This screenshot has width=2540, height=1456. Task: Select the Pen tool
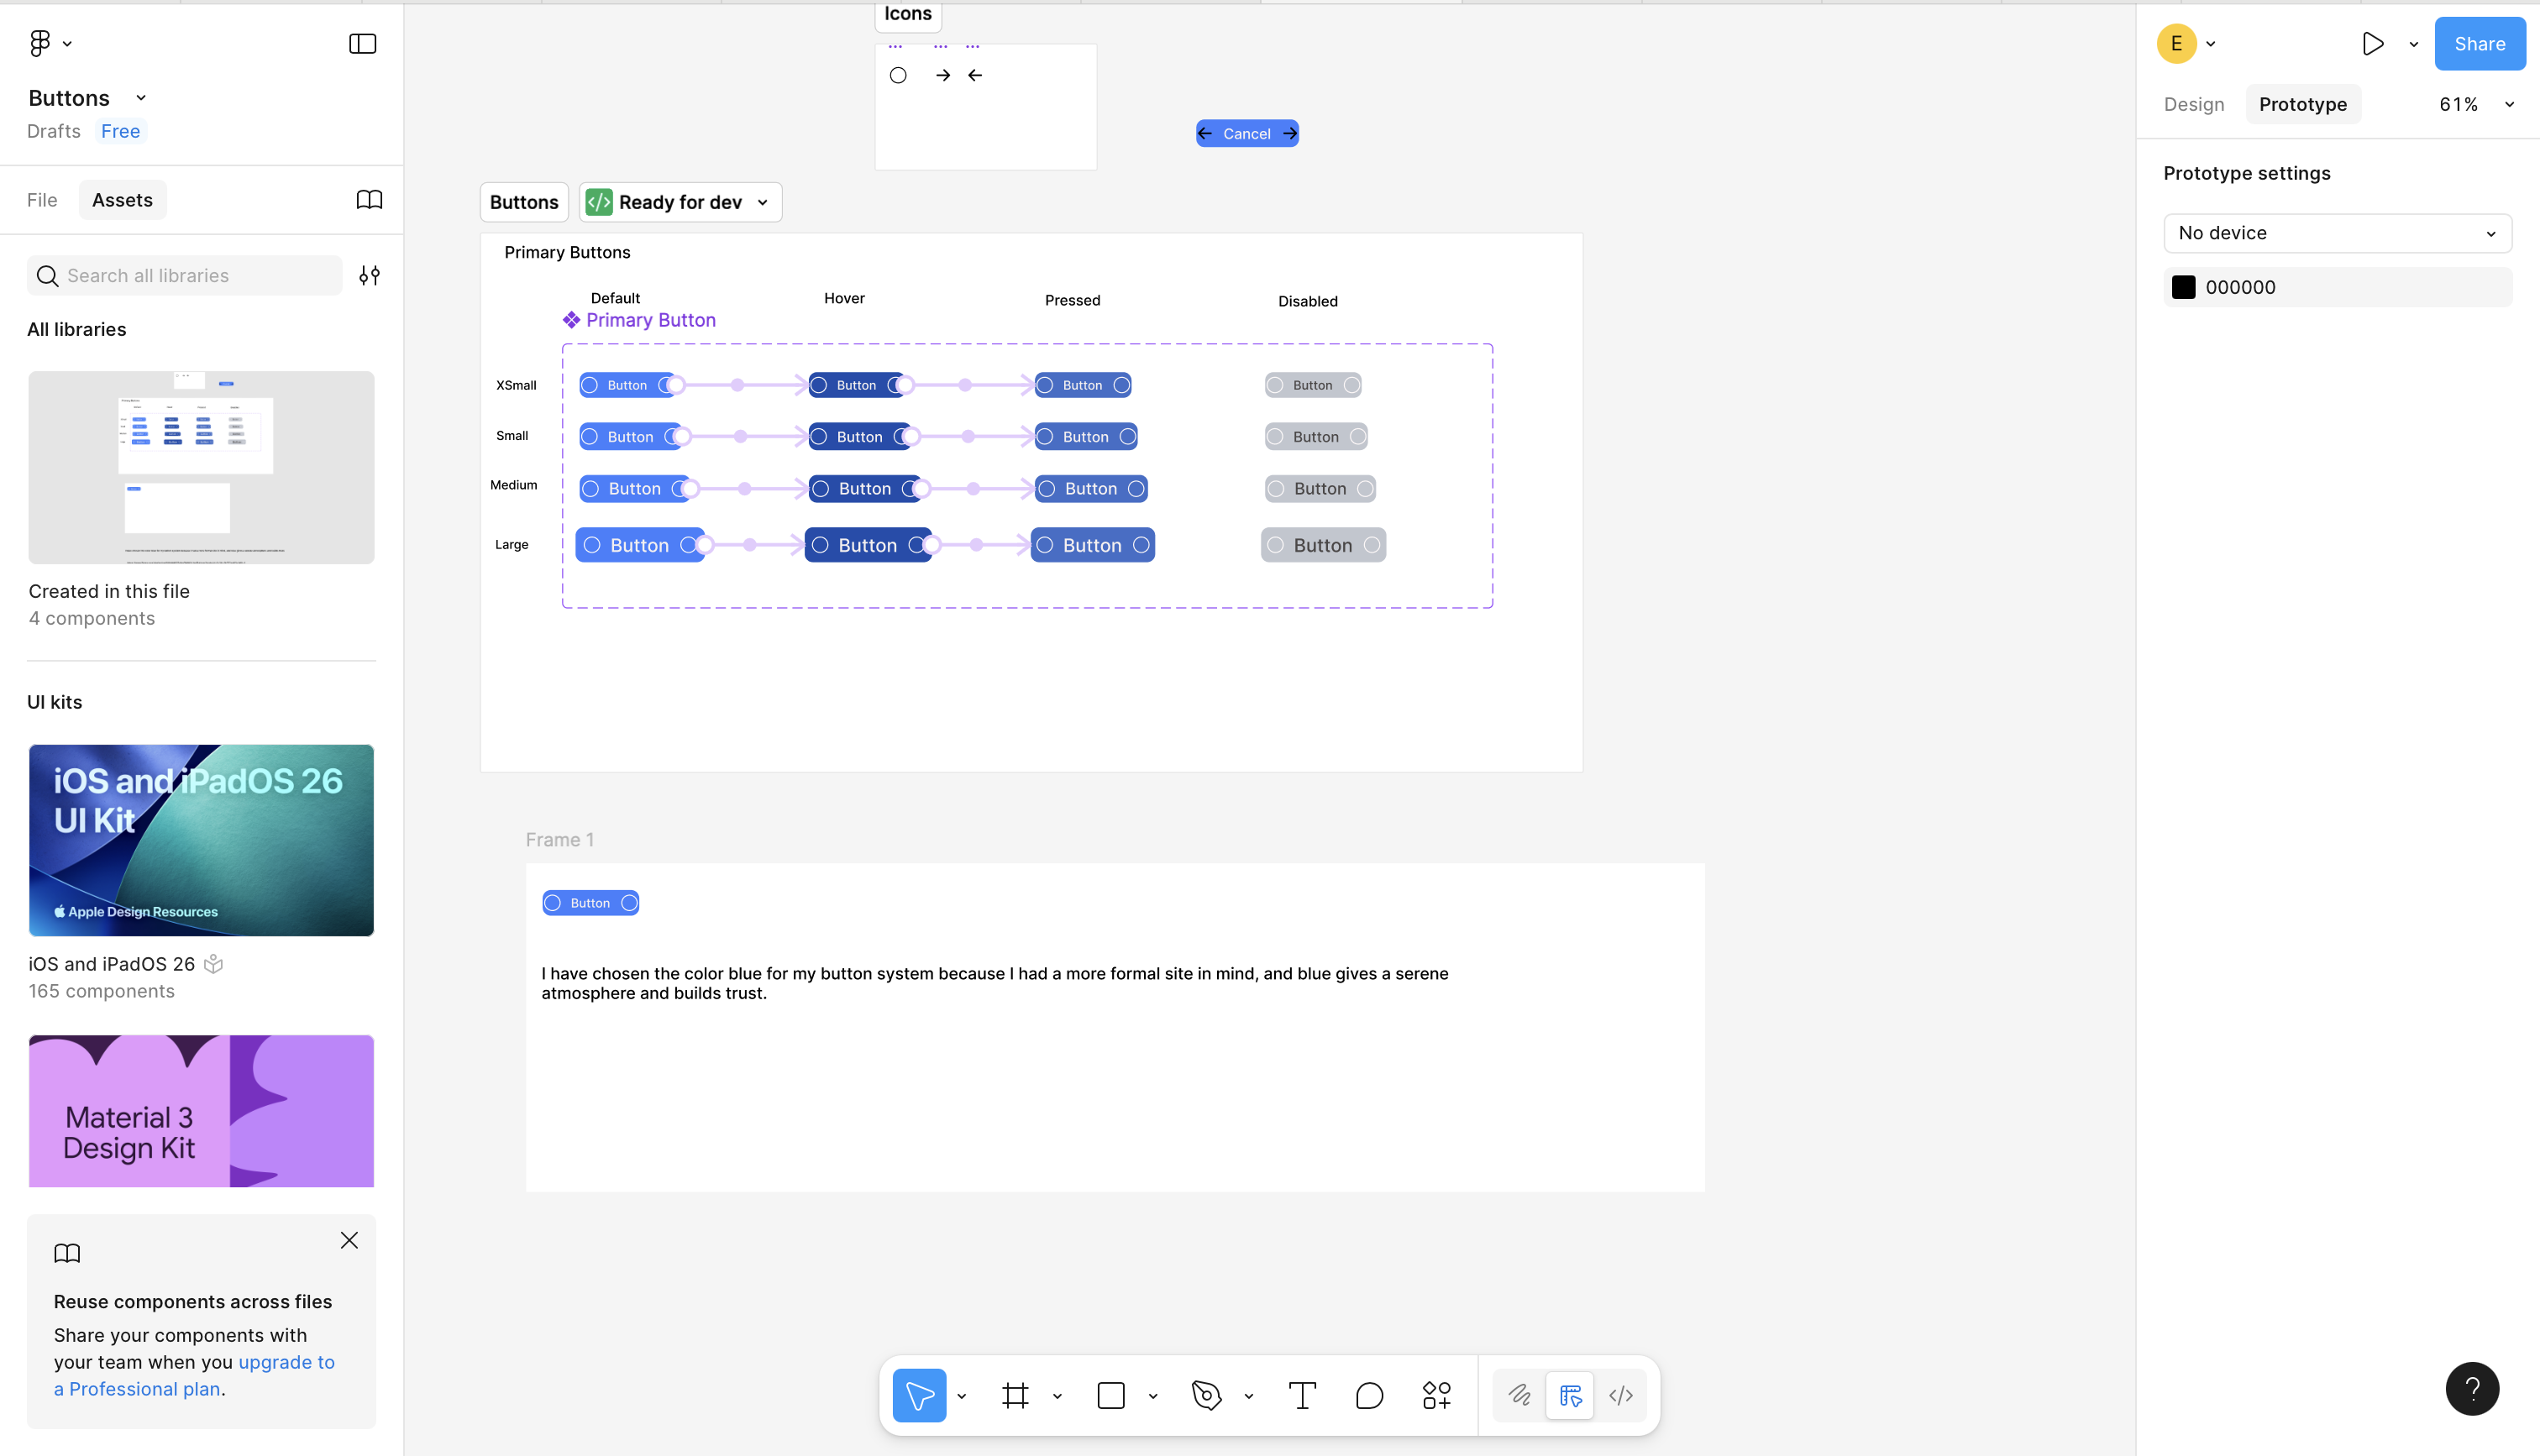pos(1206,1395)
